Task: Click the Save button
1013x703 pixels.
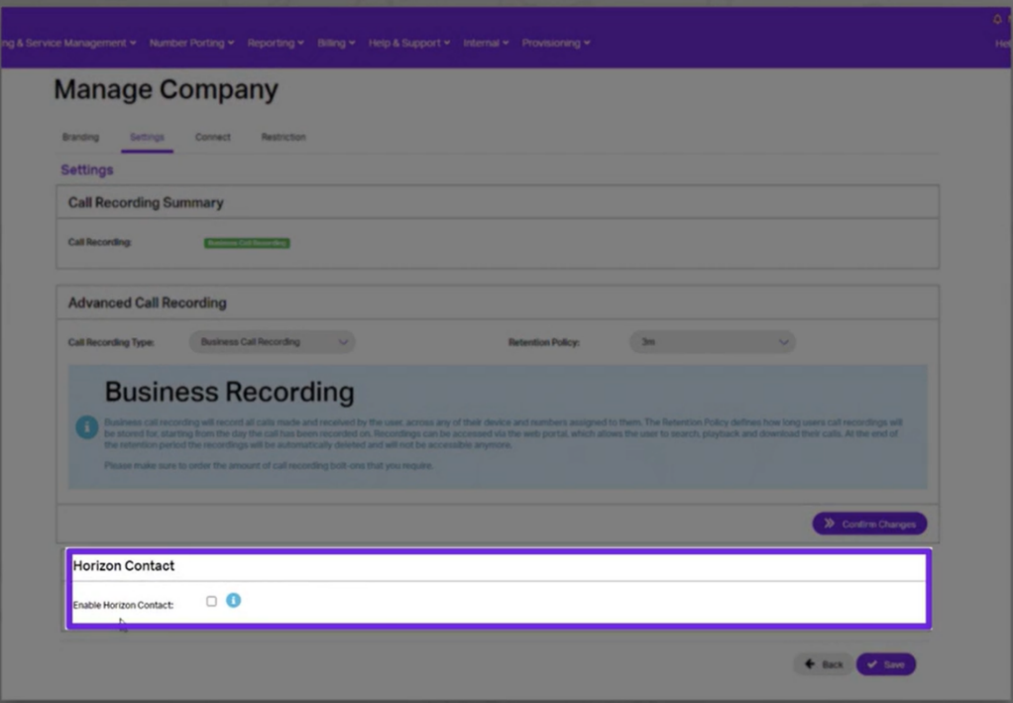Action: 886,664
